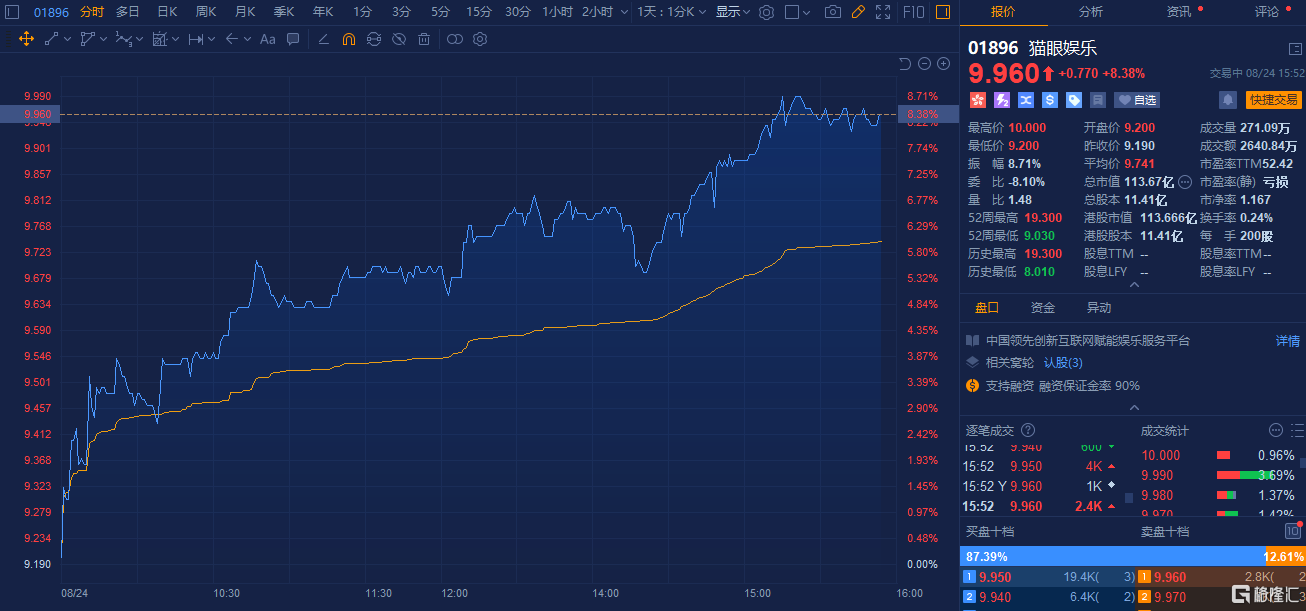Click the 快捷交易 quick trade button
Image resolution: width=1306 pixels, height=611 pixels.
[1272, 100]
